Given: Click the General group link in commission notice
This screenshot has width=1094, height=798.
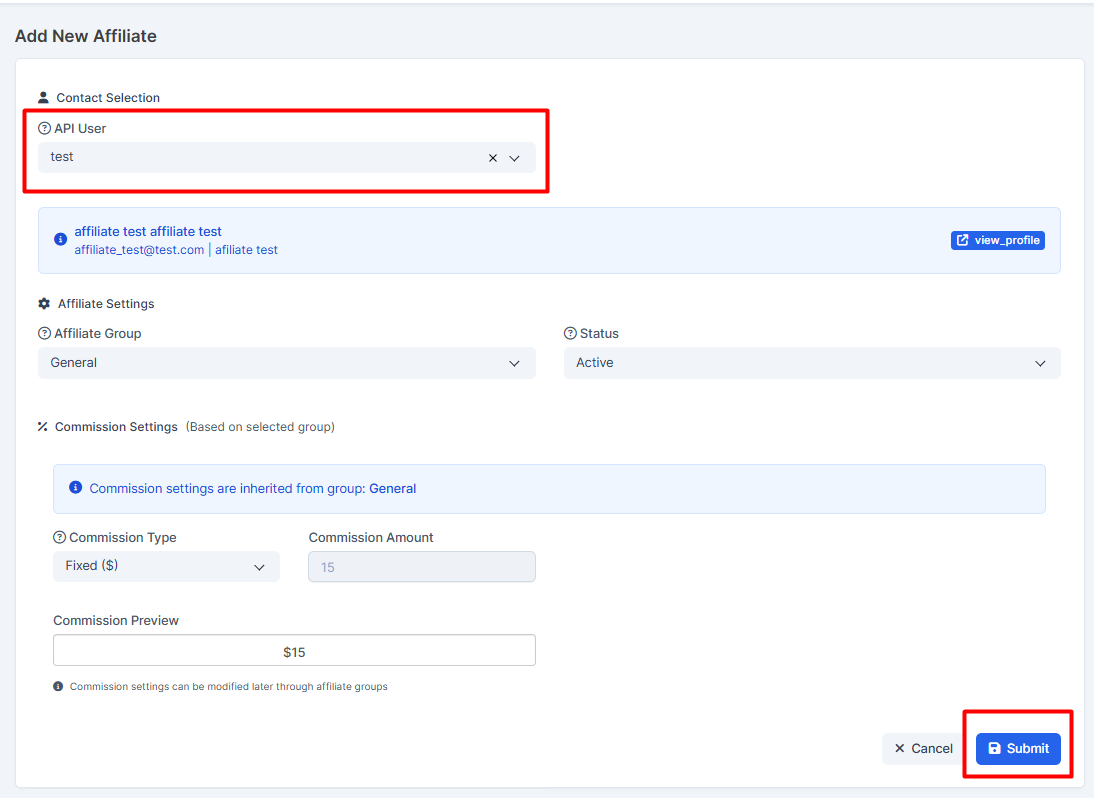Looking at the screenshot, I should click(392, 489).
